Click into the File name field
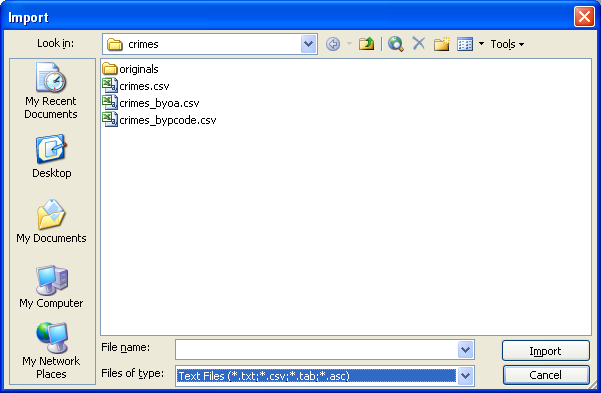The image size is (601, 393). point(317,350)
